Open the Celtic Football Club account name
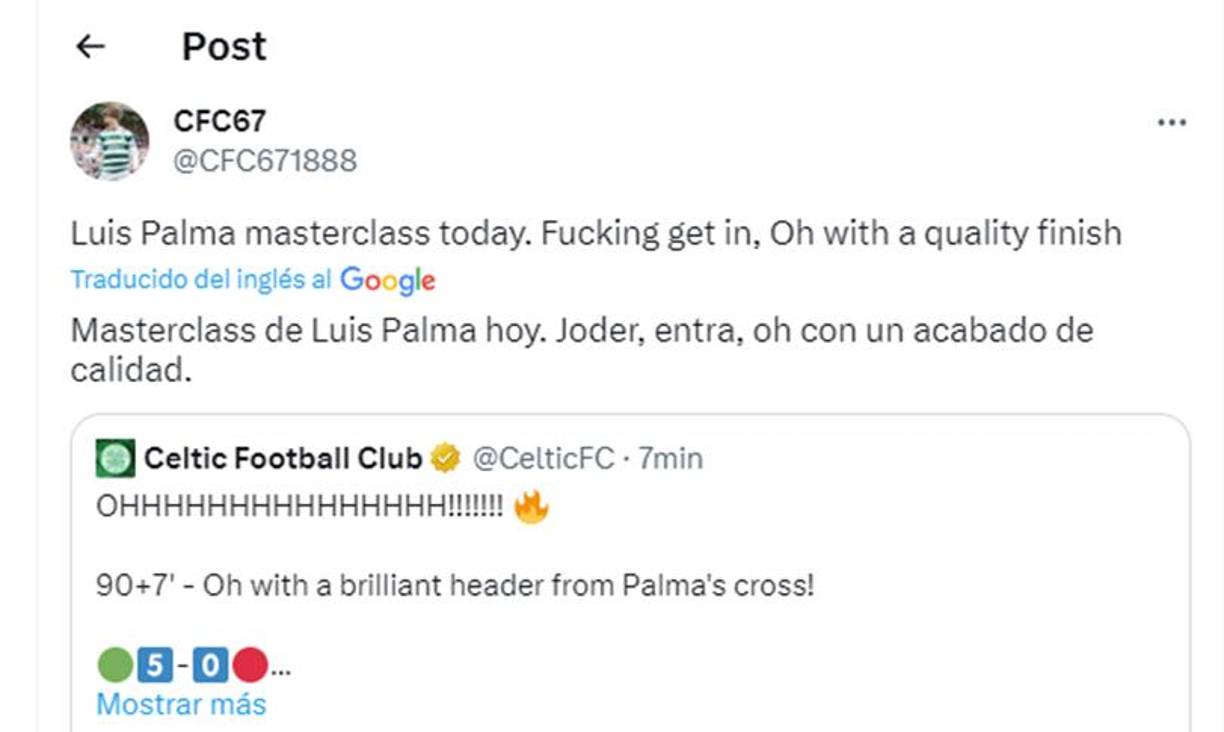Screen dimensions: 1224x732 pos(283,459)
